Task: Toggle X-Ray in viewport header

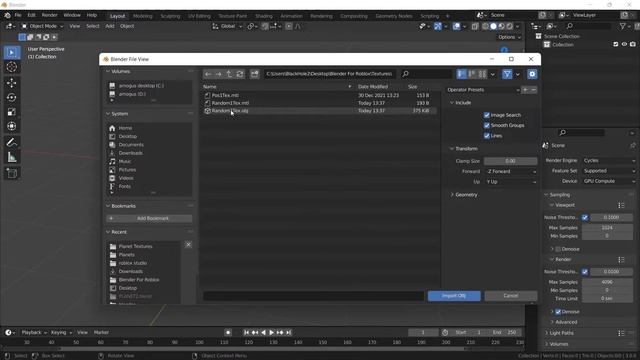Action: point(475,26)
